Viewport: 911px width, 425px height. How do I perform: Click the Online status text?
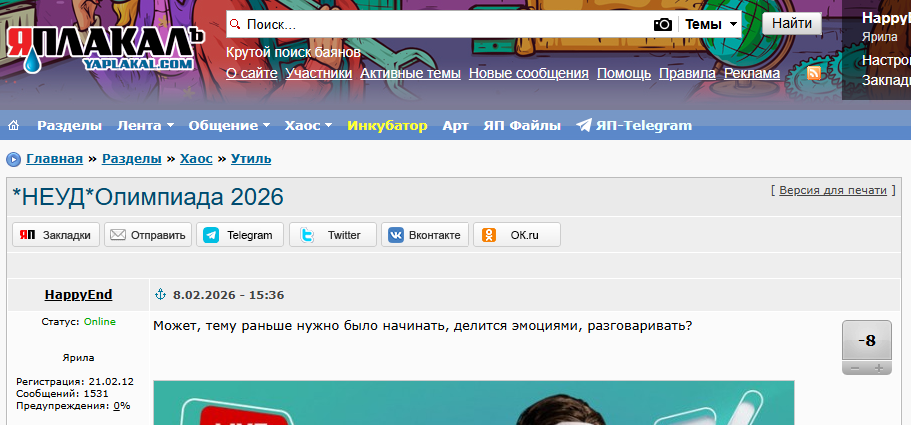click(100, 322)
